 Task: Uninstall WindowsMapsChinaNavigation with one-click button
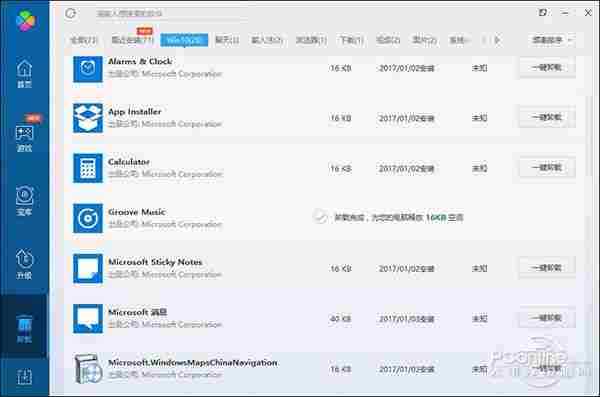pos(547,368)
